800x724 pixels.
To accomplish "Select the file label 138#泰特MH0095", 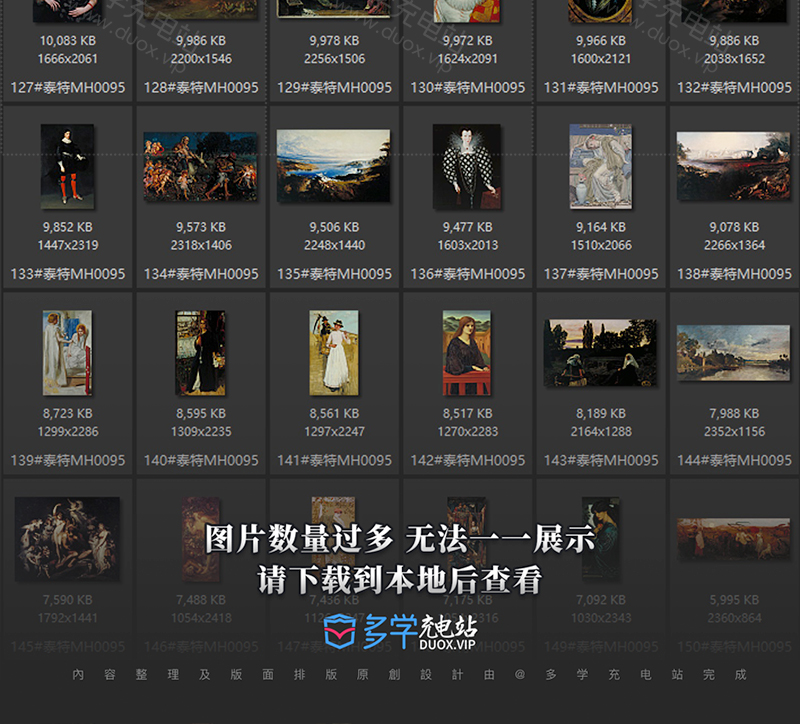I will tap(734, 274).
